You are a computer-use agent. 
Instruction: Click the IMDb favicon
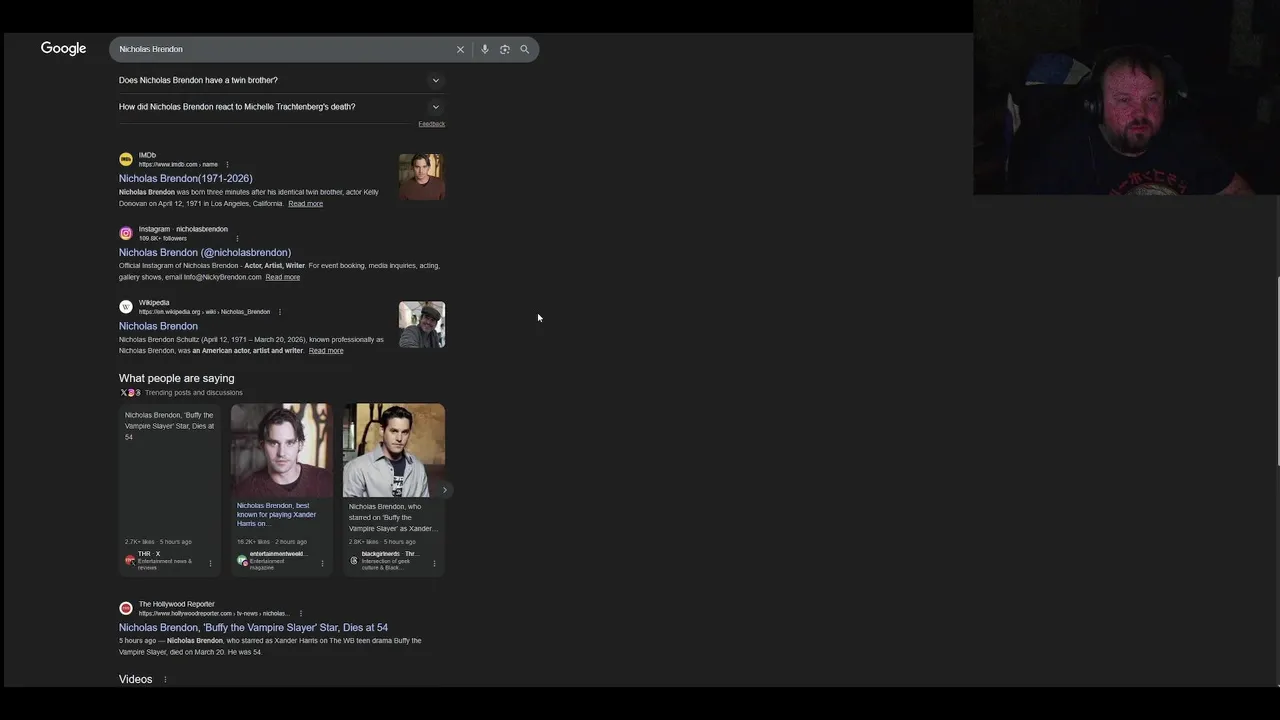(x=126, y=159)
